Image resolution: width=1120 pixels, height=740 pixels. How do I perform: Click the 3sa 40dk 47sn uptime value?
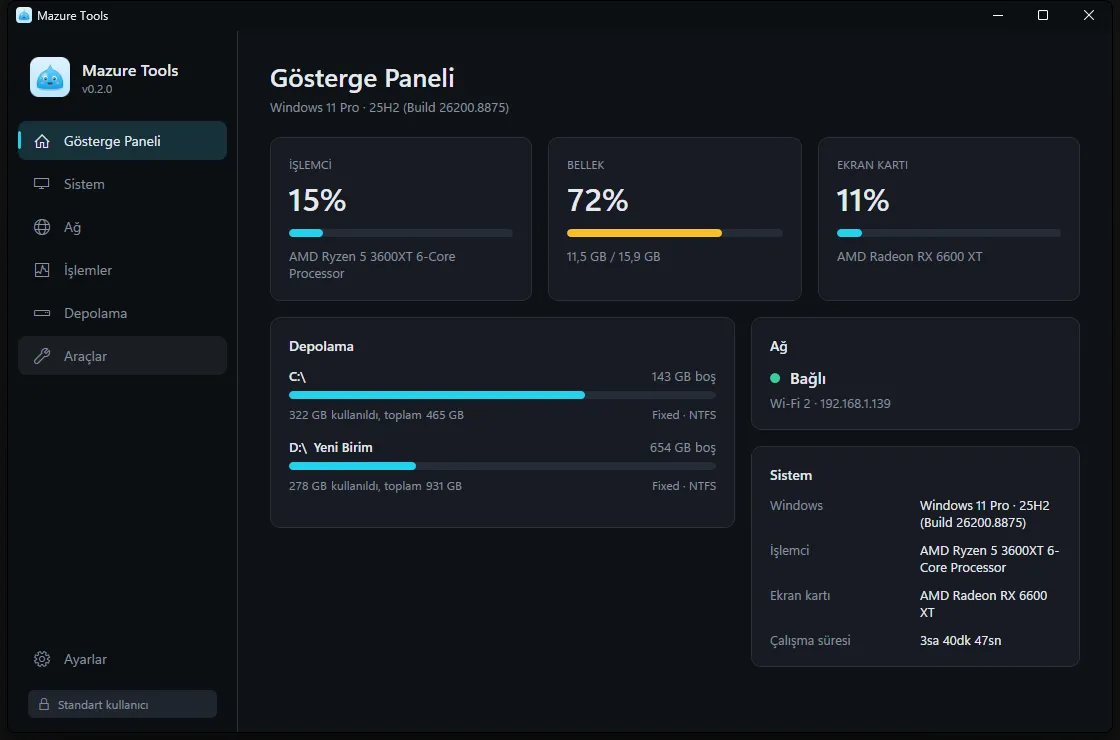pyautogui.click(x=961, y=641)
